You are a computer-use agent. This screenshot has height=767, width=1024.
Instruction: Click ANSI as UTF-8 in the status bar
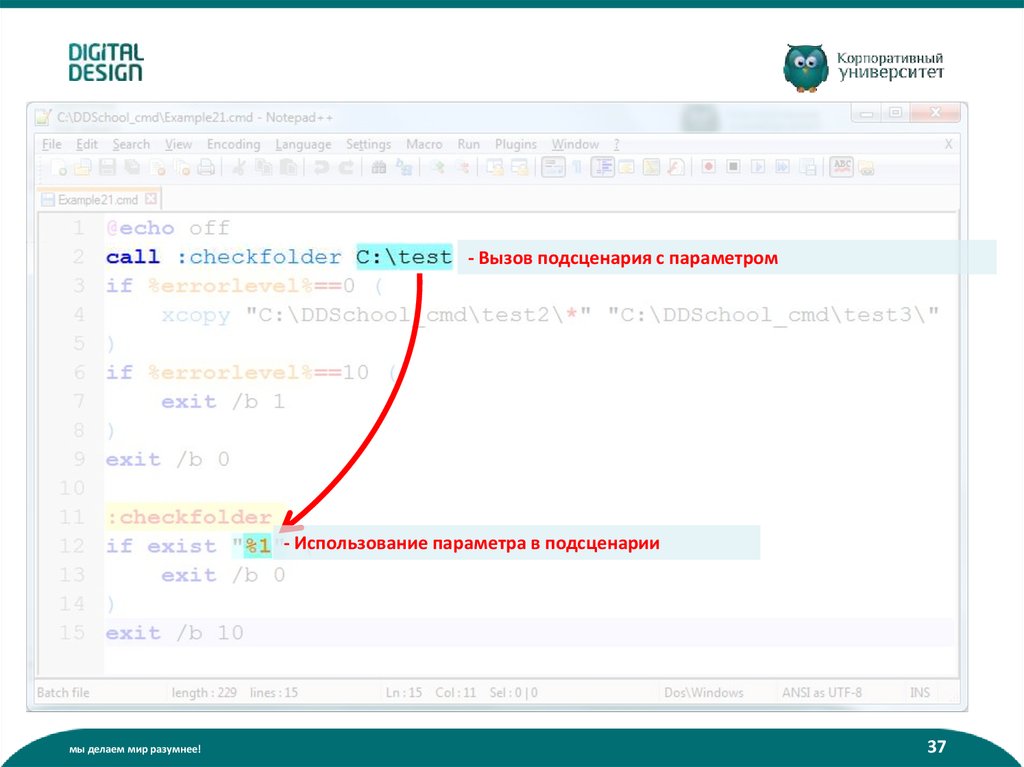[821, 693]
